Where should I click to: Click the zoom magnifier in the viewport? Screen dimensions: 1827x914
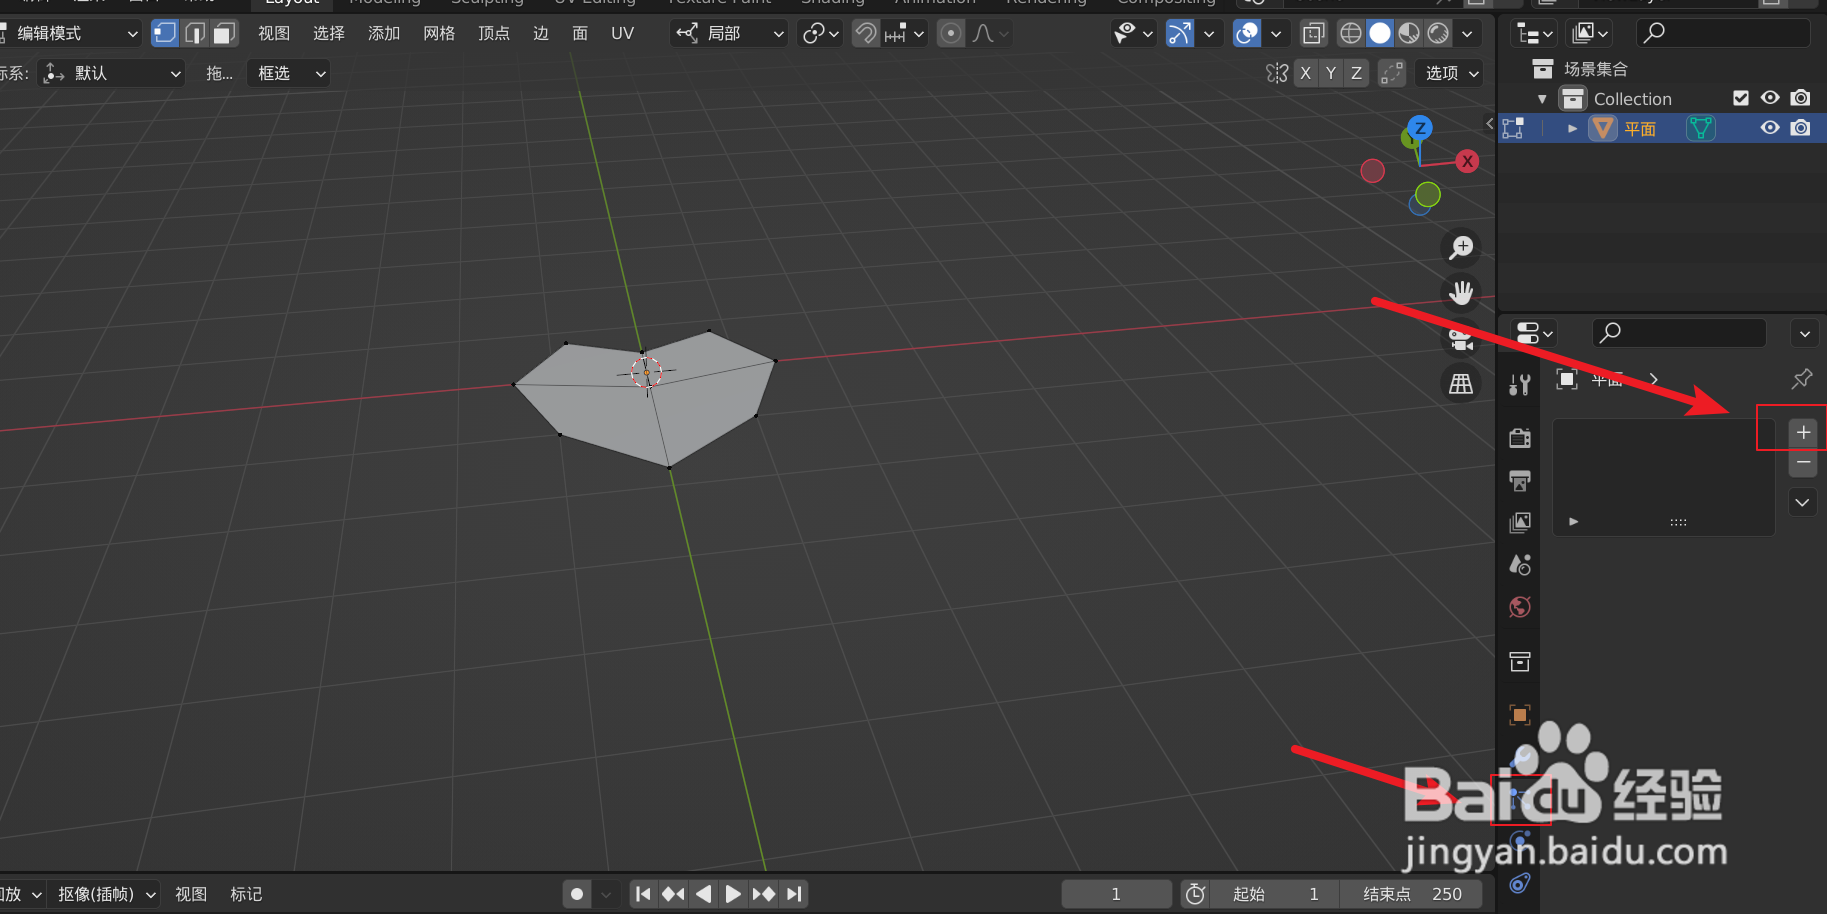coord(1461,247)
